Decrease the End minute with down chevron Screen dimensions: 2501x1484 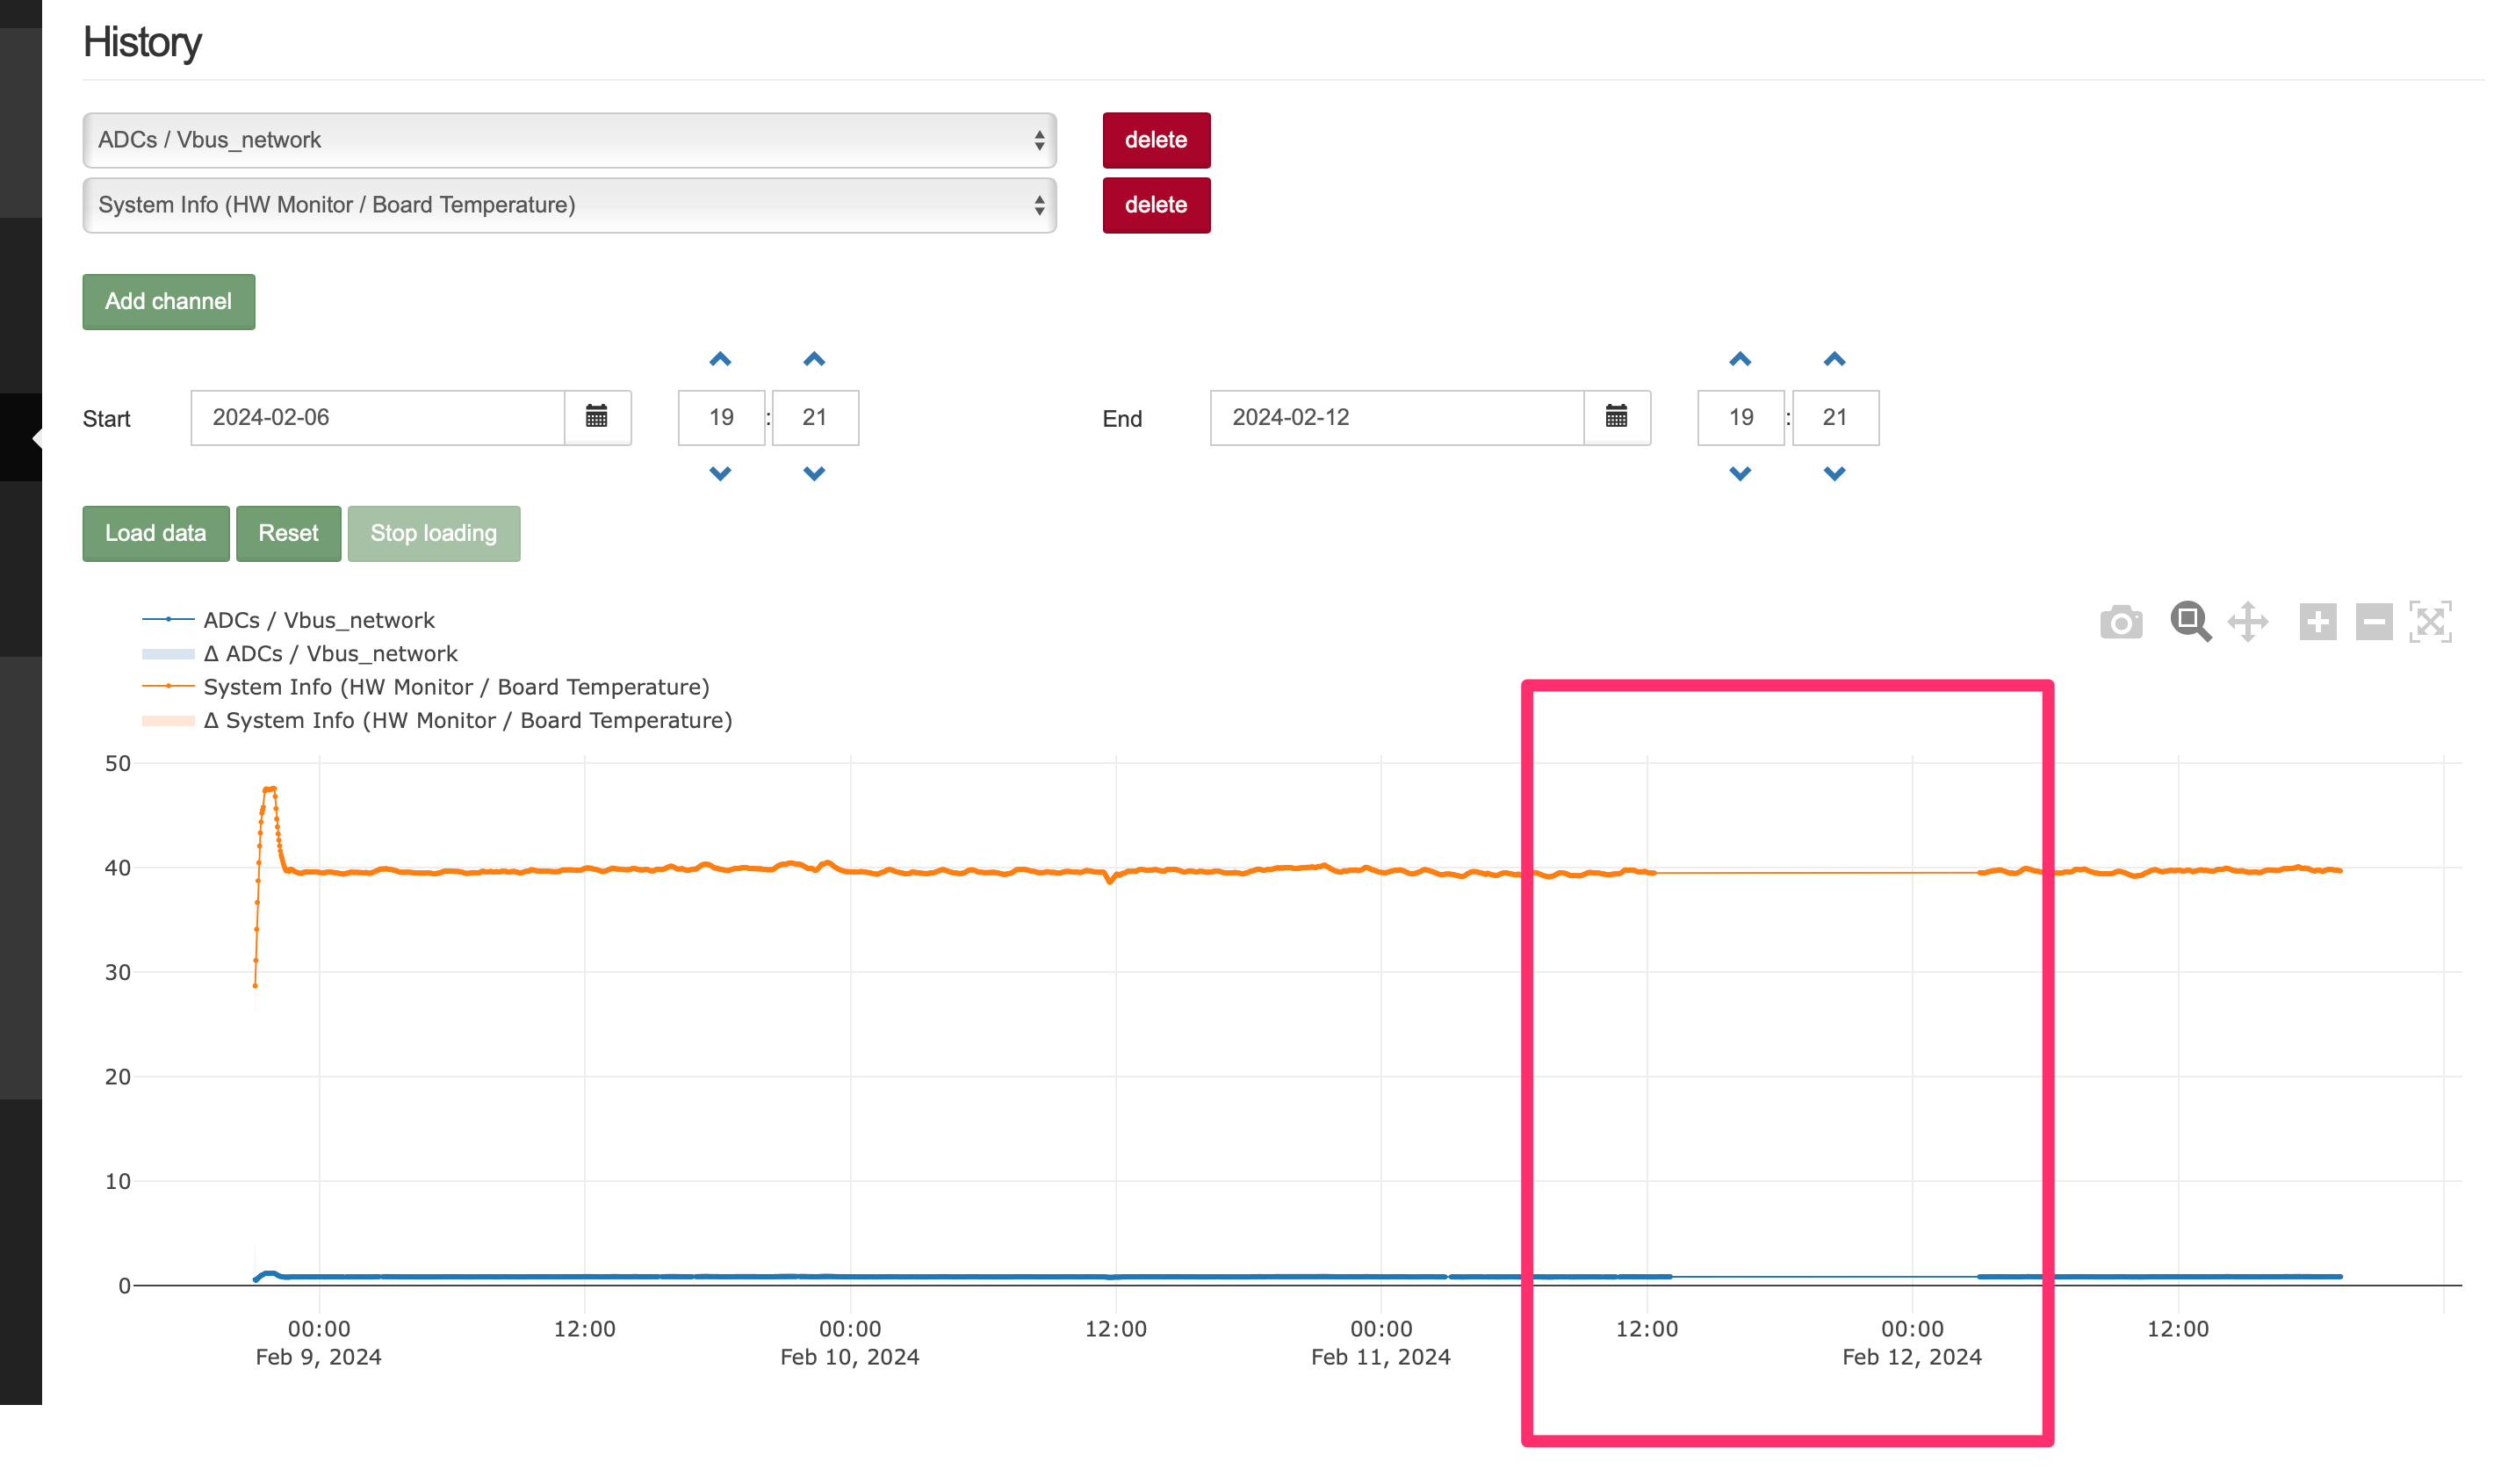tap(1834, 473)
